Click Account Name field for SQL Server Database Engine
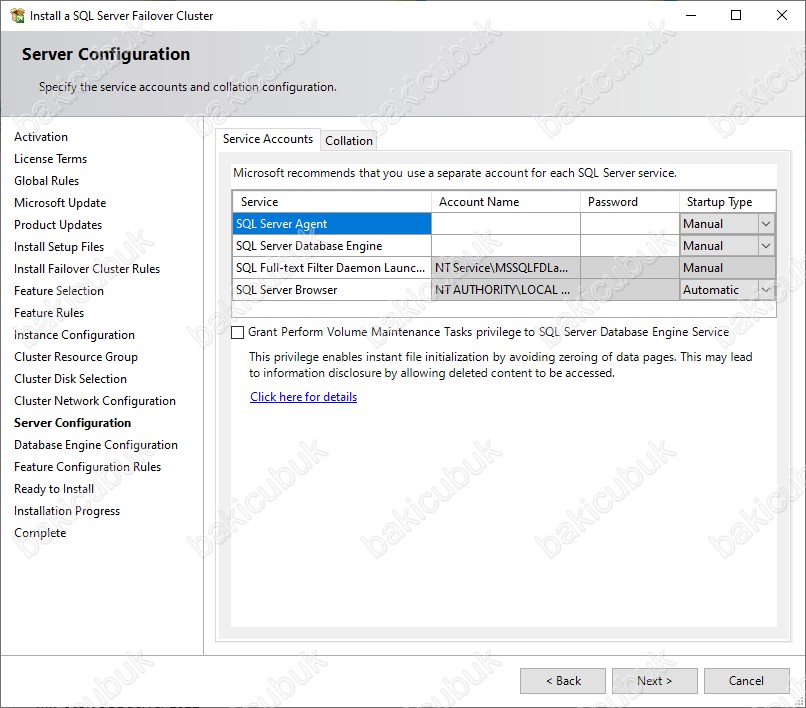Screen dimensions: 806x708 point(506,246)
